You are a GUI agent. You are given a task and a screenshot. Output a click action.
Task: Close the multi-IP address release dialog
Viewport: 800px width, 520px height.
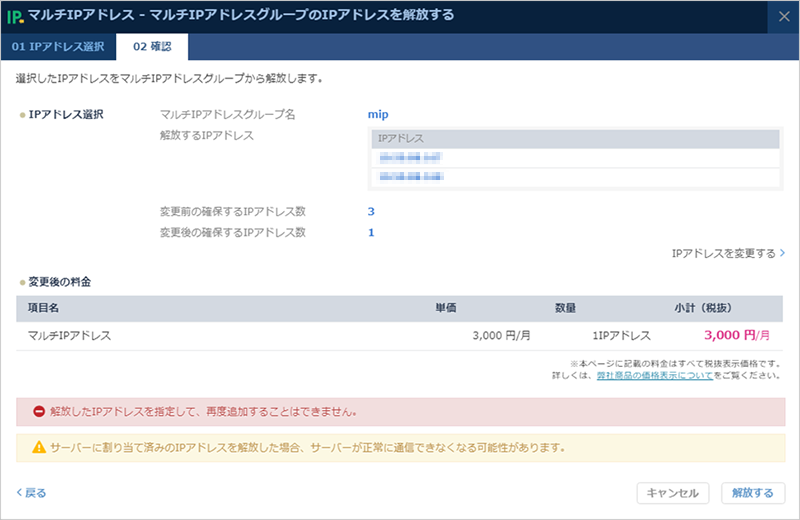(x=783, y=16)
